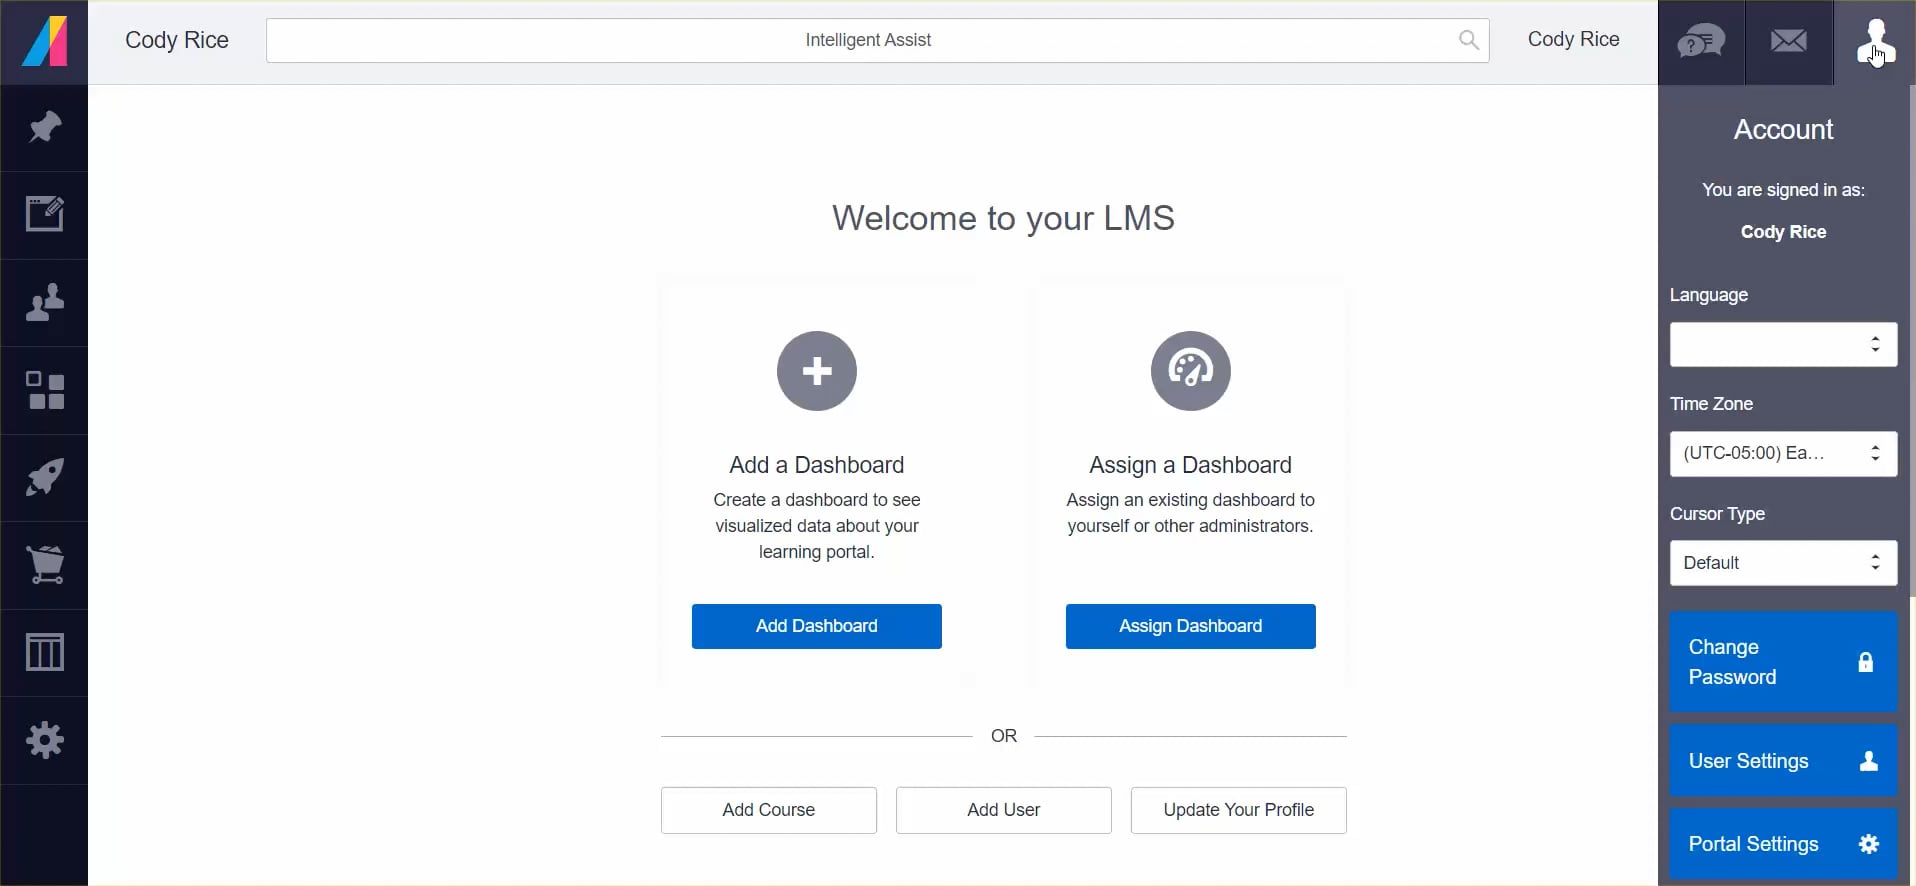Click the search magnifier in Intelligent Assist
1916x886 pixels.
click(1468, 40)
